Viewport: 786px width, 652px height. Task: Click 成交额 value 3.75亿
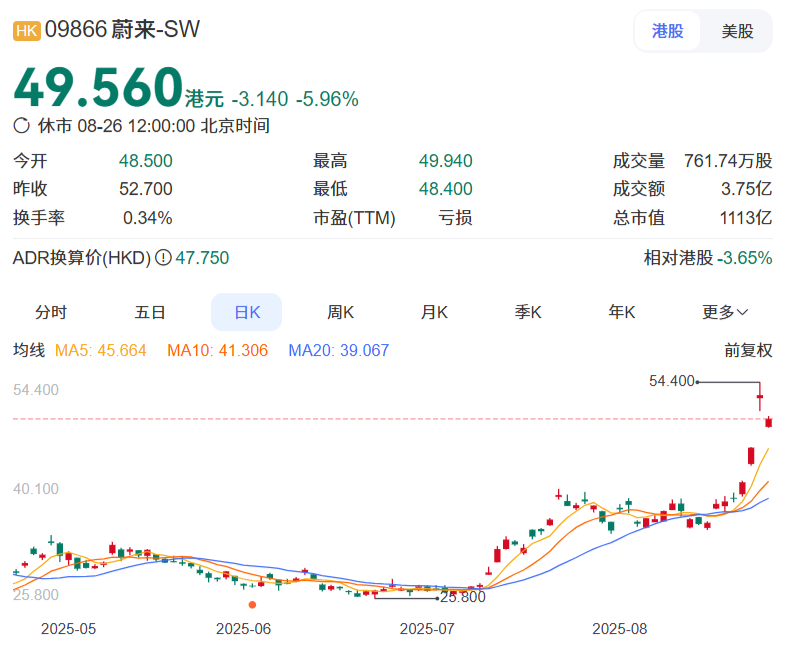point(747,189)
